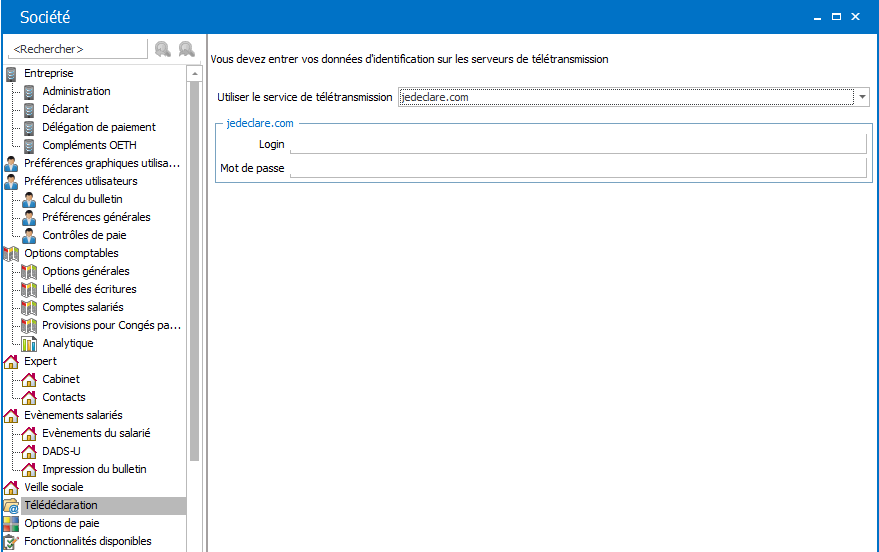Click the Options de paie colored icon

[11, 523]
